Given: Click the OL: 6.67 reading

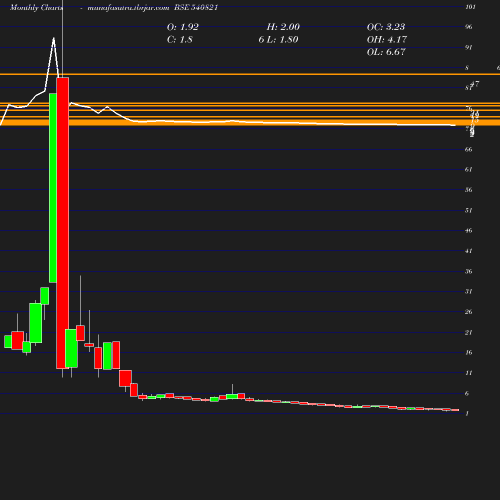Looking at the screenshot, I should point(386,52).
